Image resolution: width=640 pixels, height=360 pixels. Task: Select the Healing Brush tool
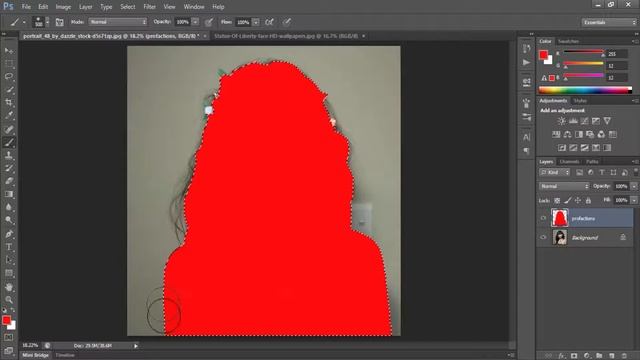(x=9, y=129)
